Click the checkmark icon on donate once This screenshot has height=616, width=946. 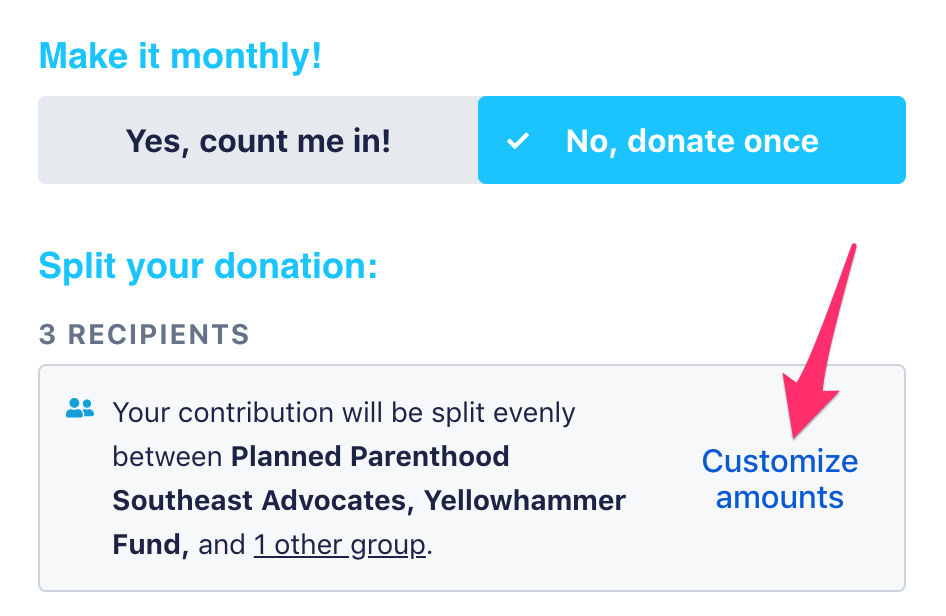[x=518, y=141]
